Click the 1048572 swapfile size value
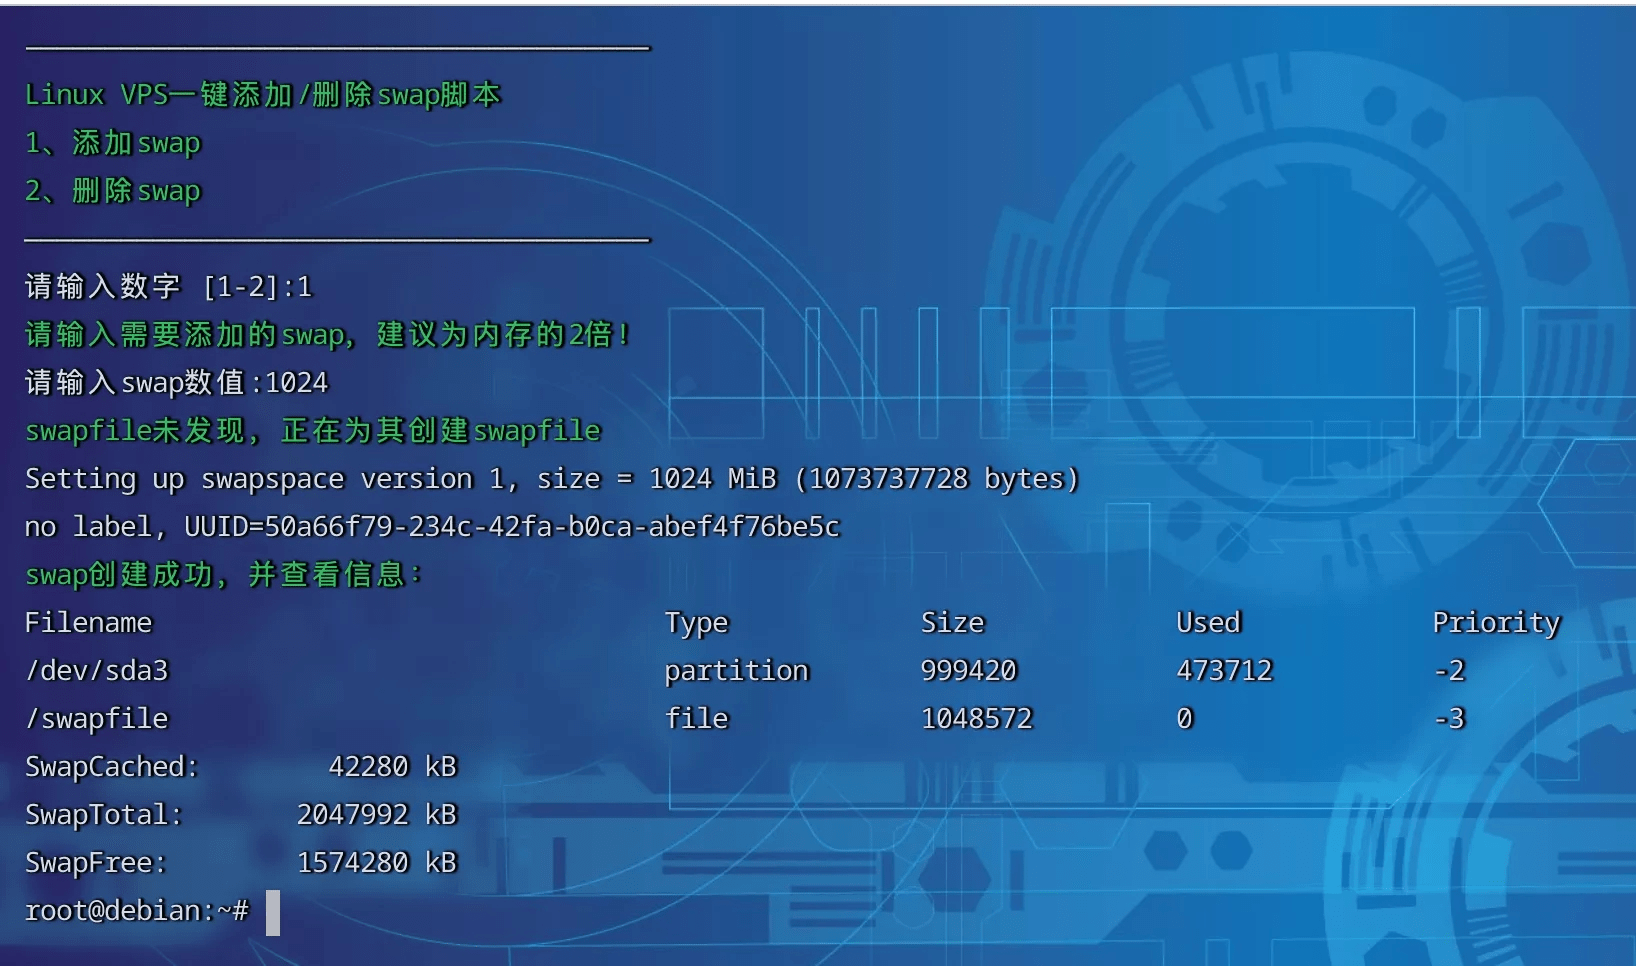1636x966 pixels. coord(977,719)
